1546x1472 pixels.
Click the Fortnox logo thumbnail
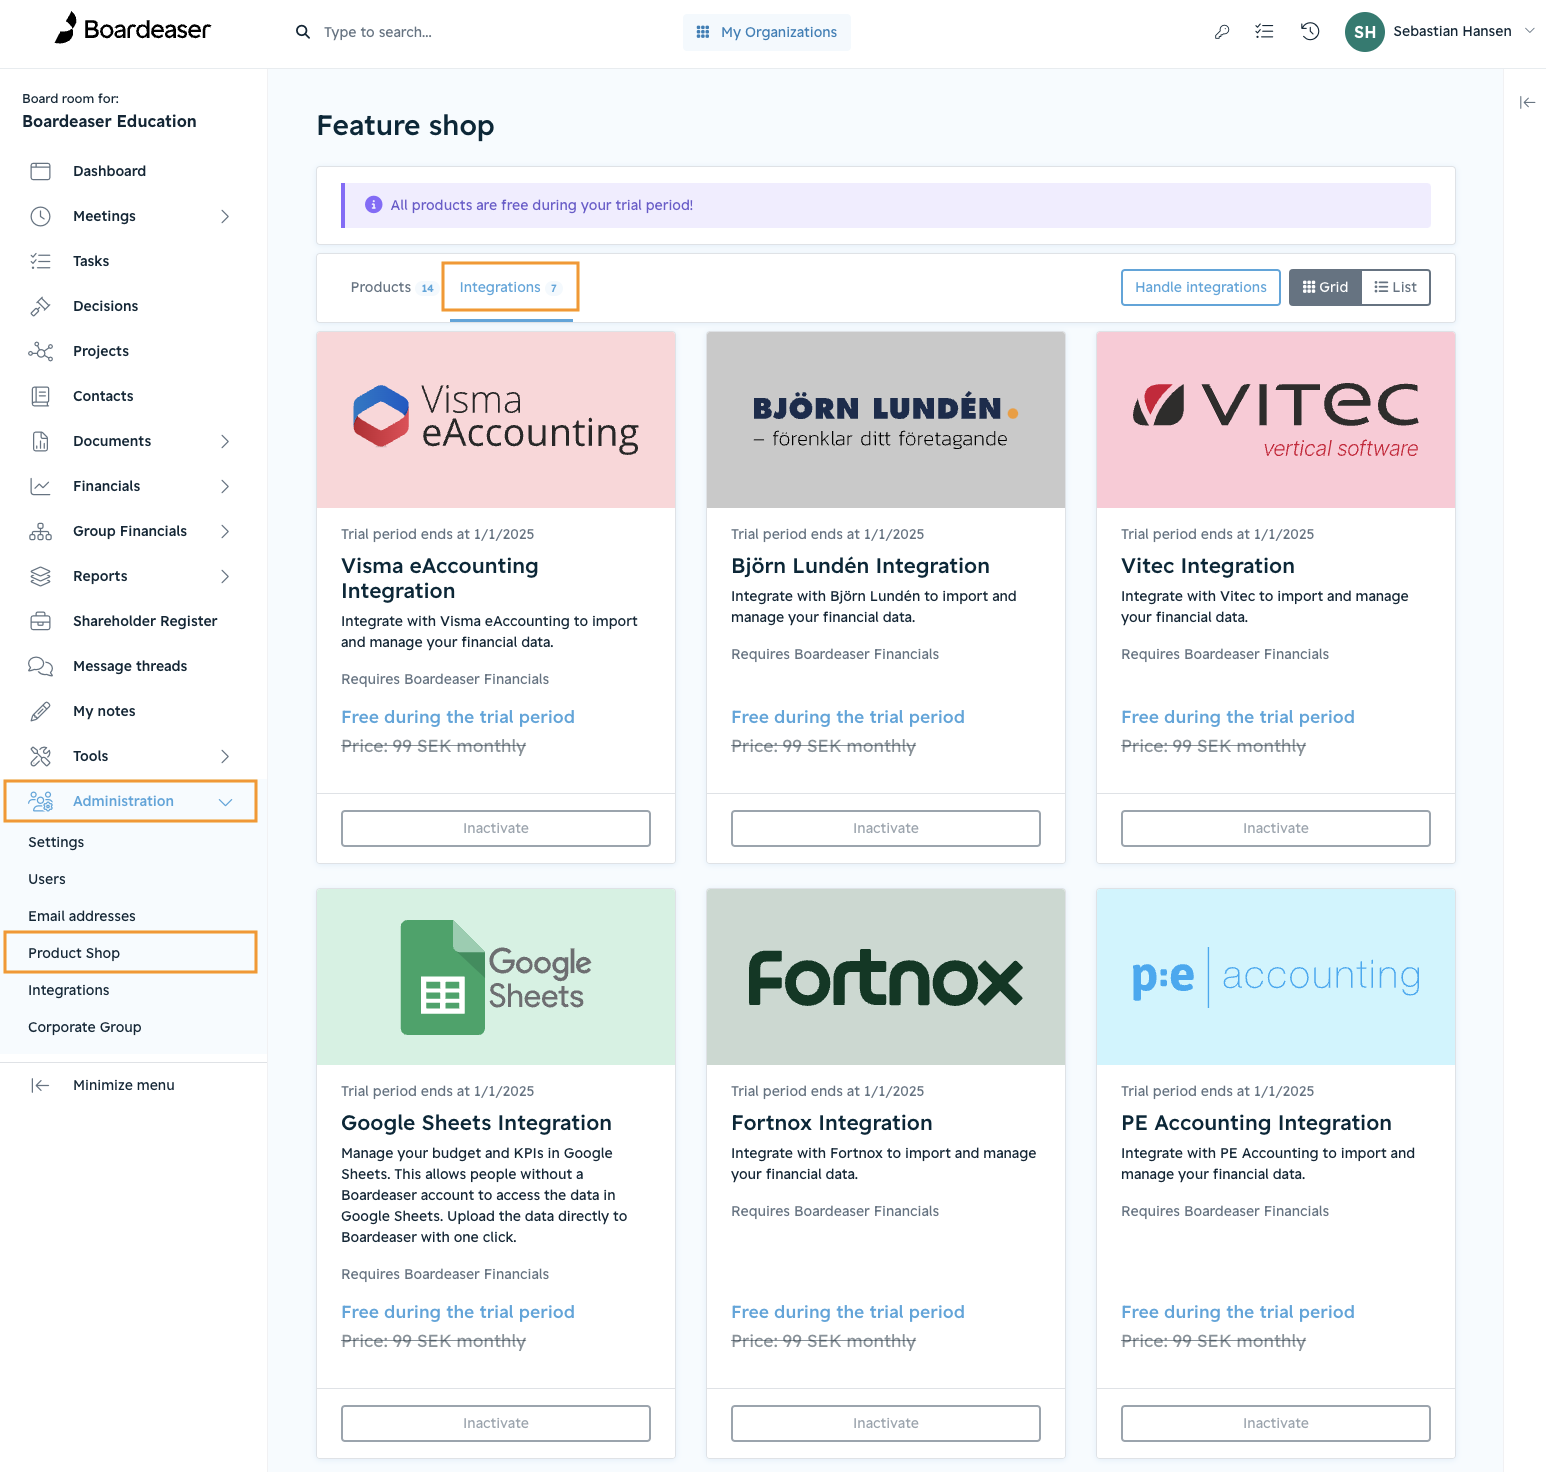(886, 977)
